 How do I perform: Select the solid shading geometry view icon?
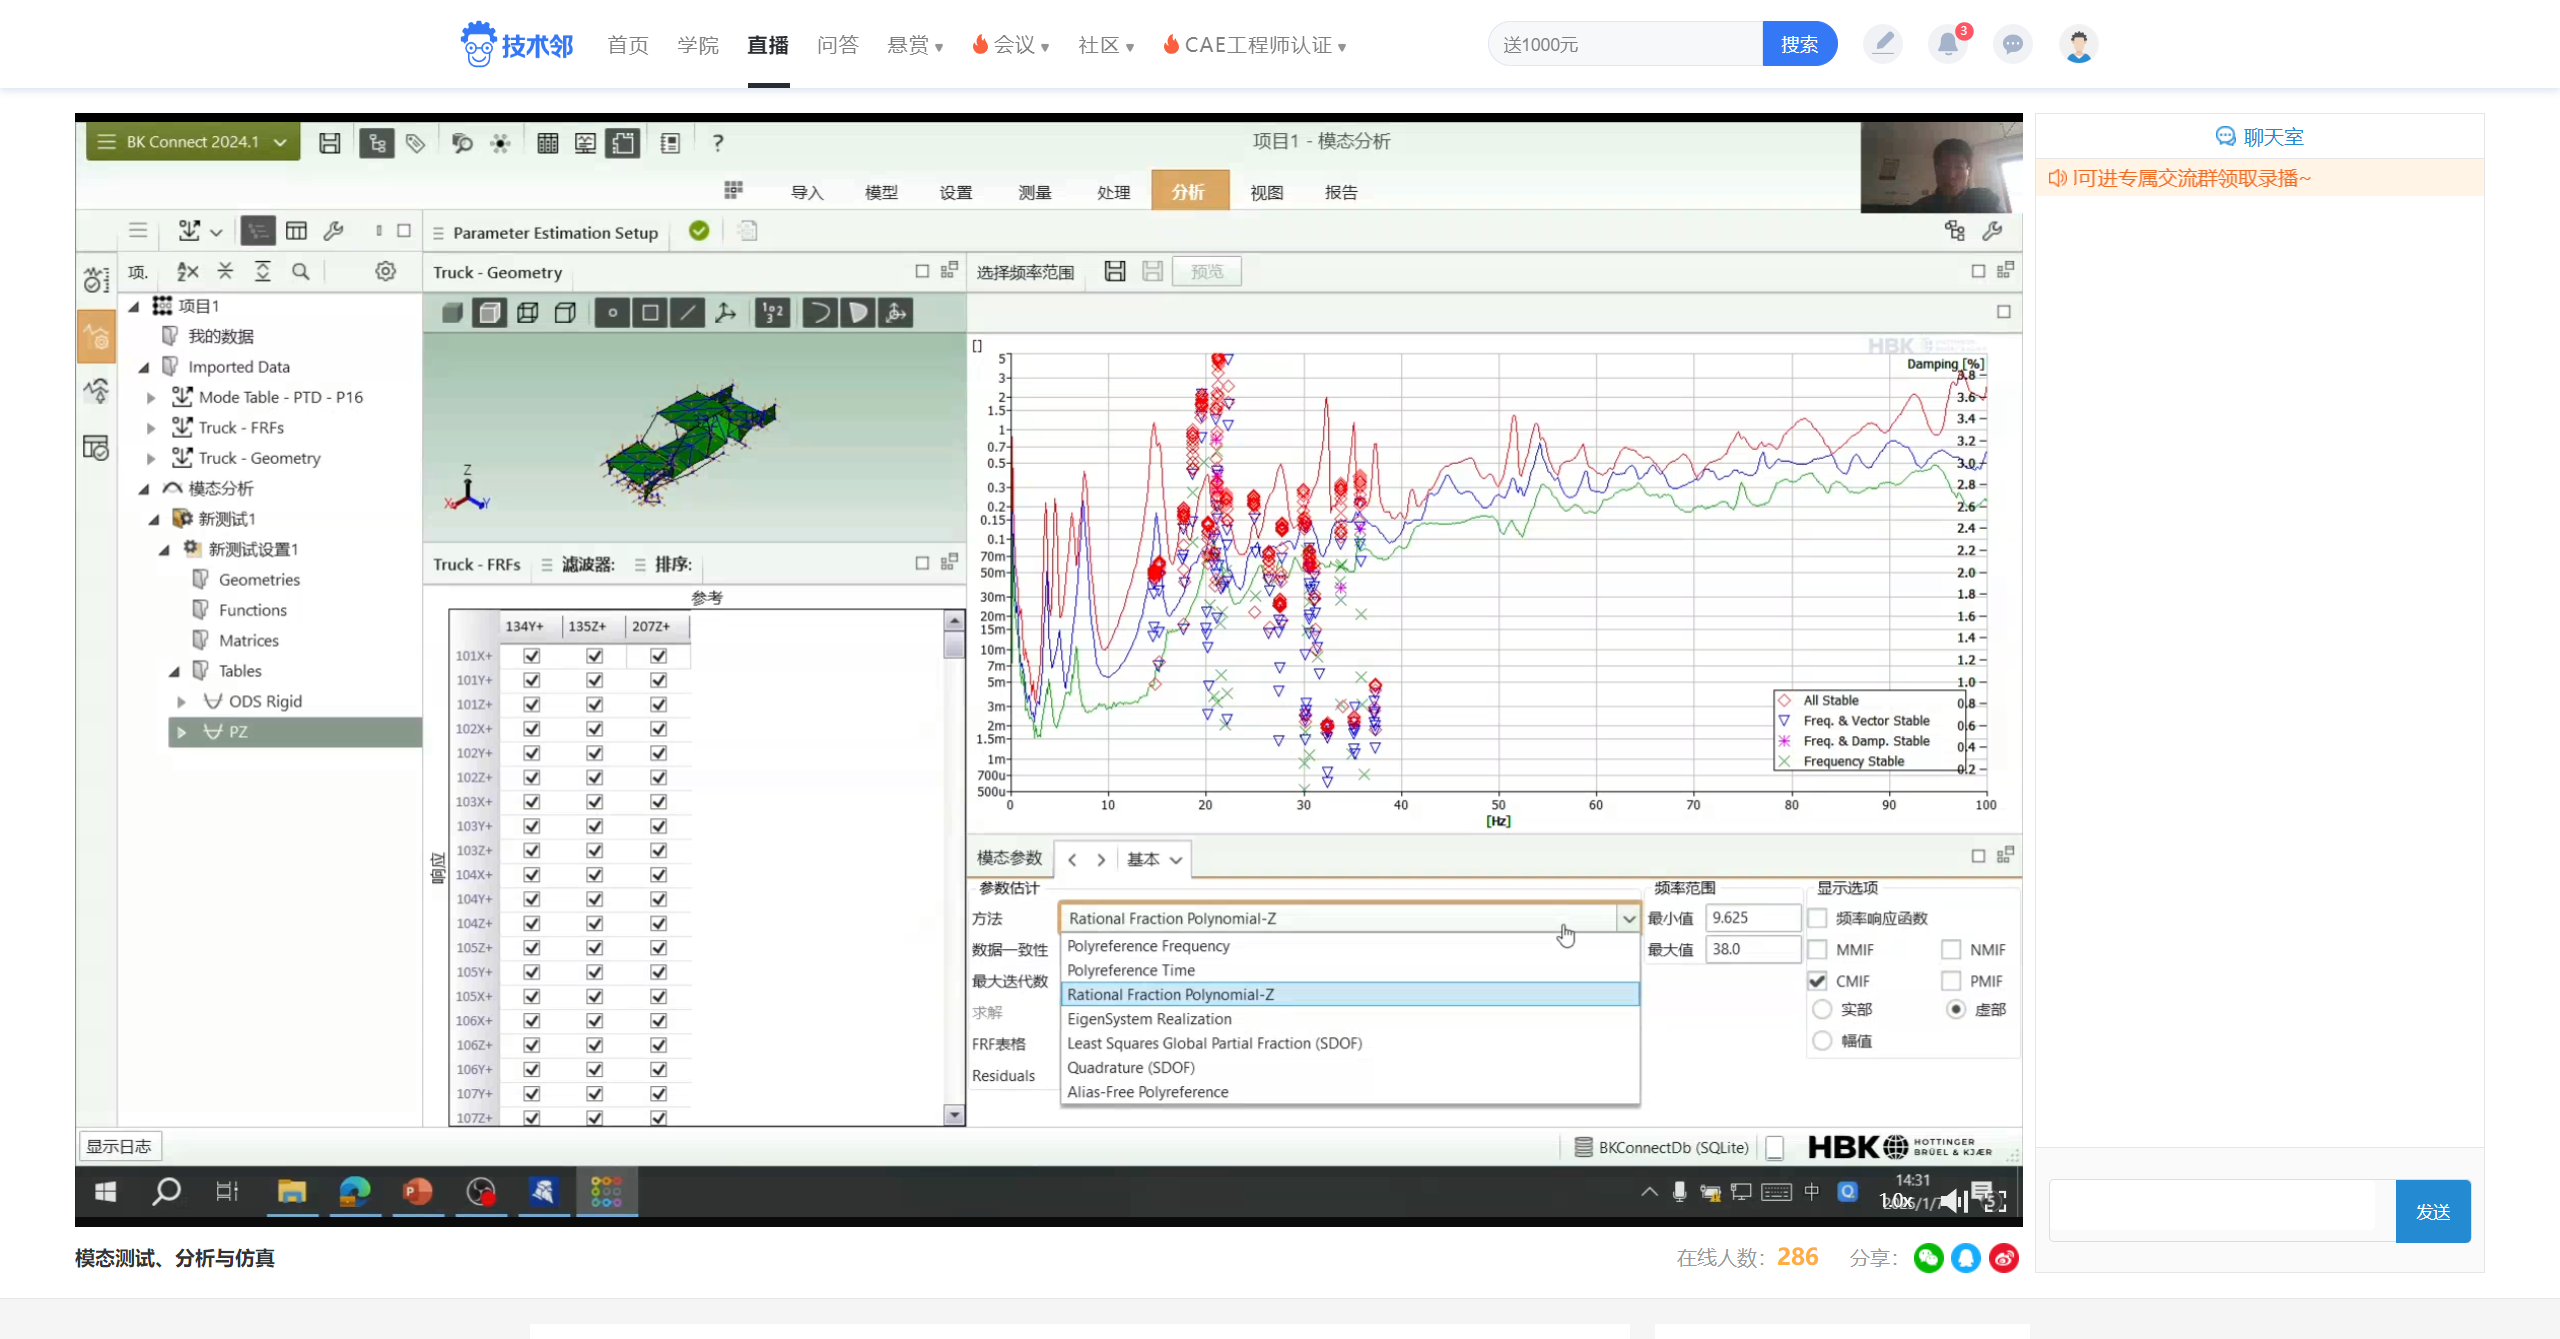point(452,313)
